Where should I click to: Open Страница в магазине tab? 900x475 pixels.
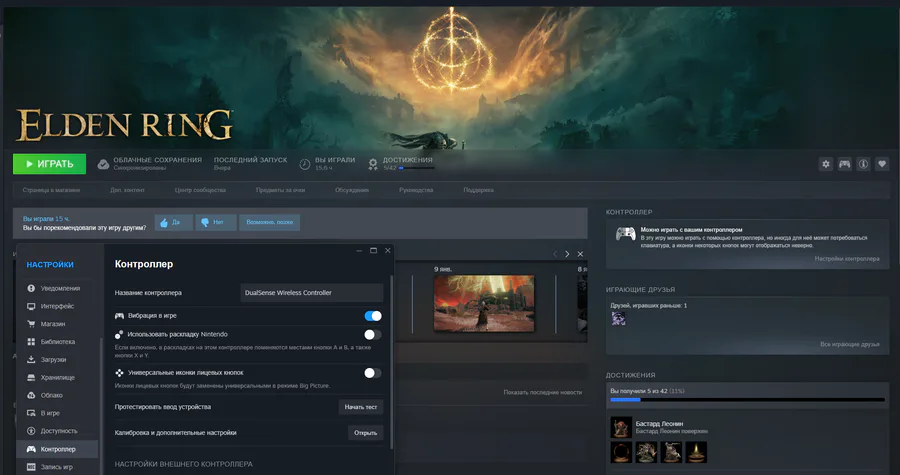click(52, 190)
